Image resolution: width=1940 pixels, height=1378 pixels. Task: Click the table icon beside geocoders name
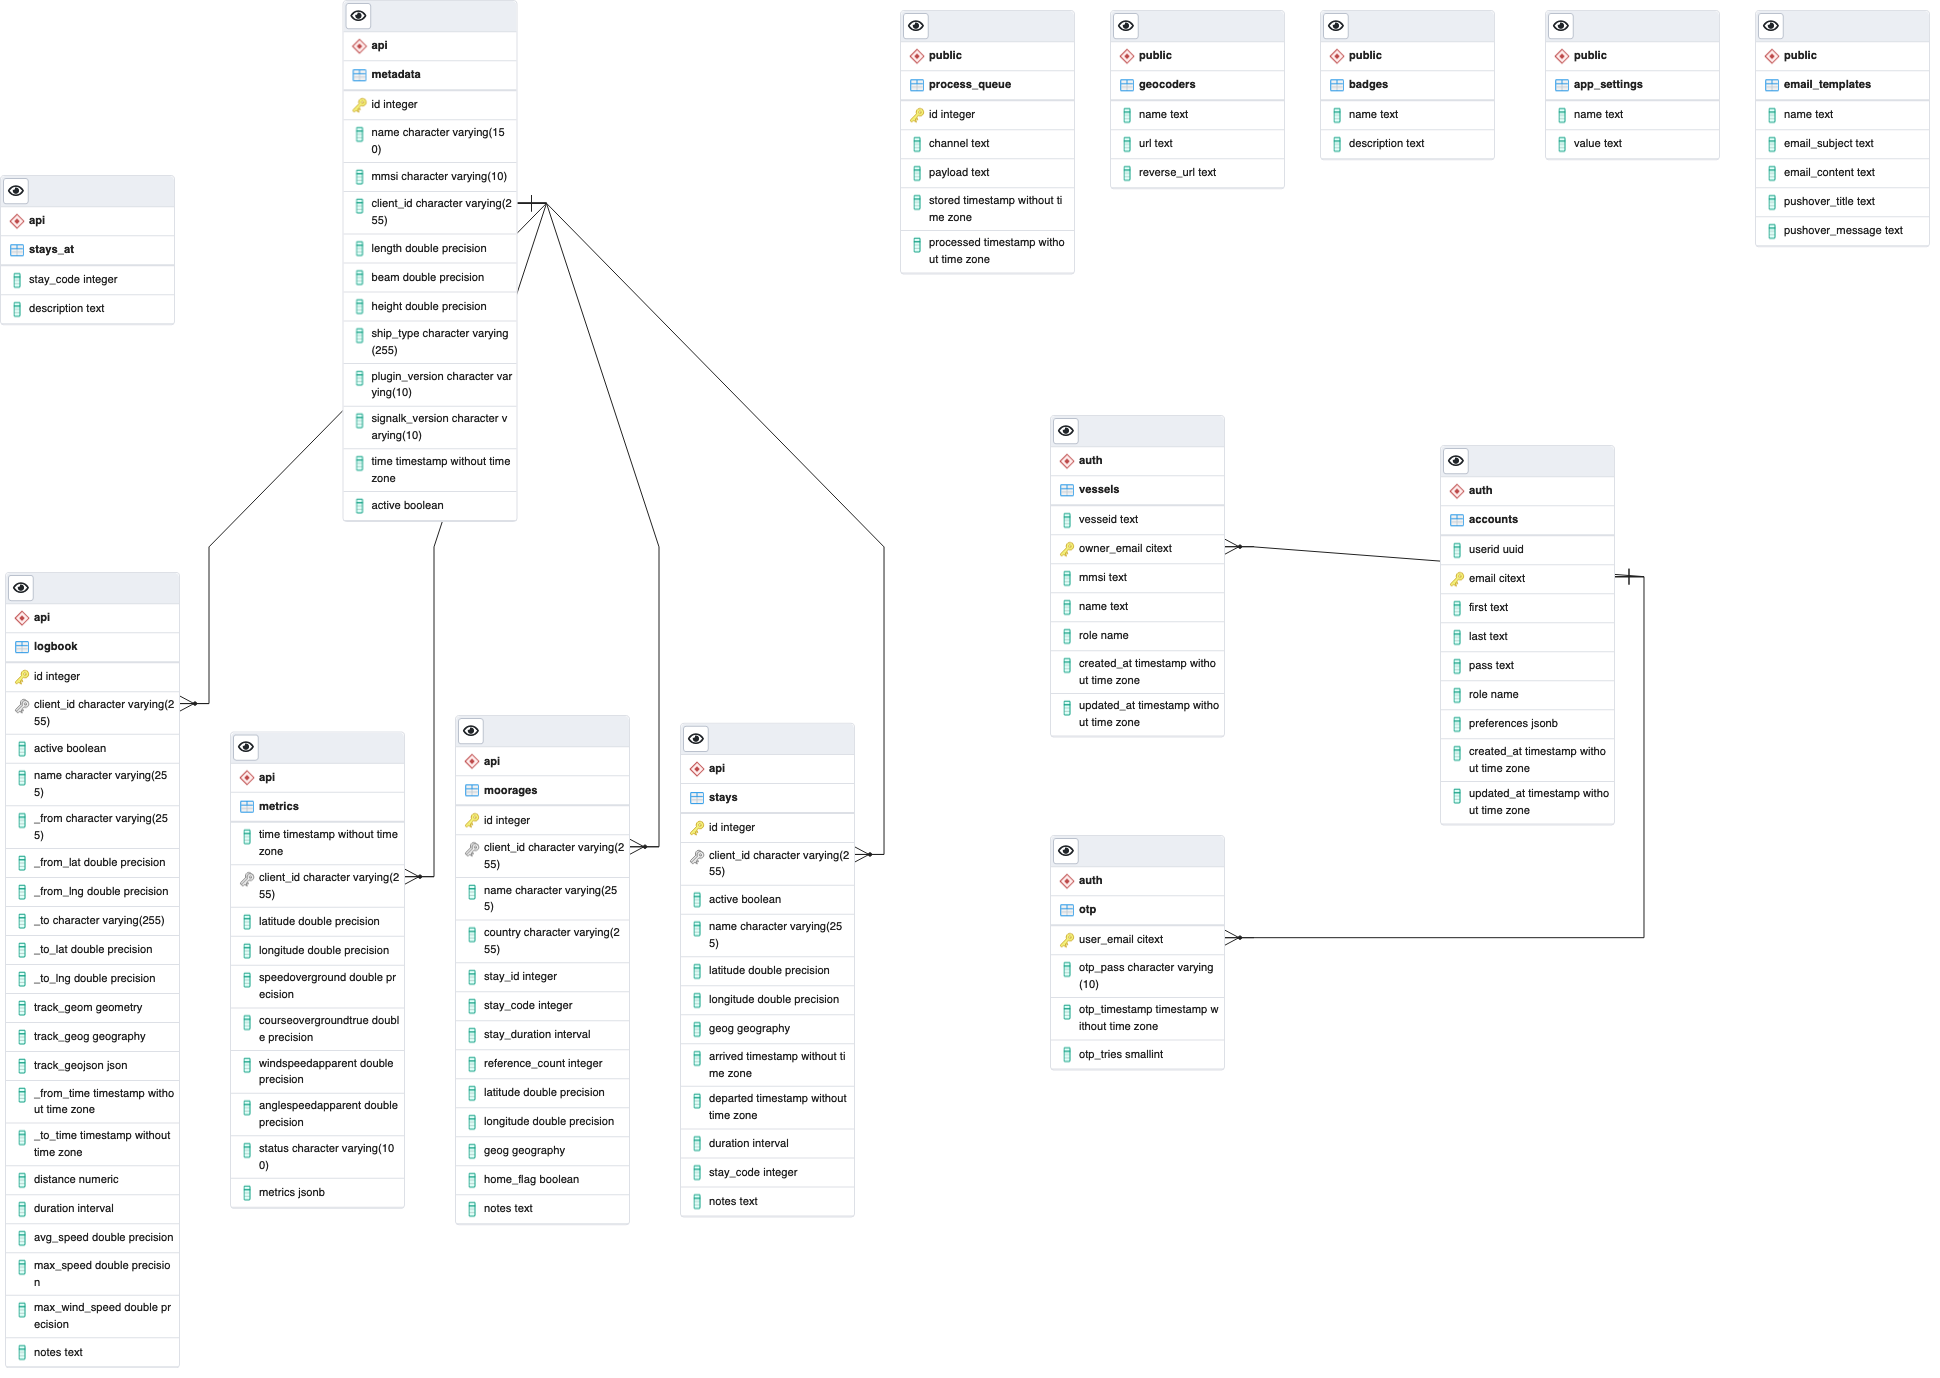click(1127, 85)
